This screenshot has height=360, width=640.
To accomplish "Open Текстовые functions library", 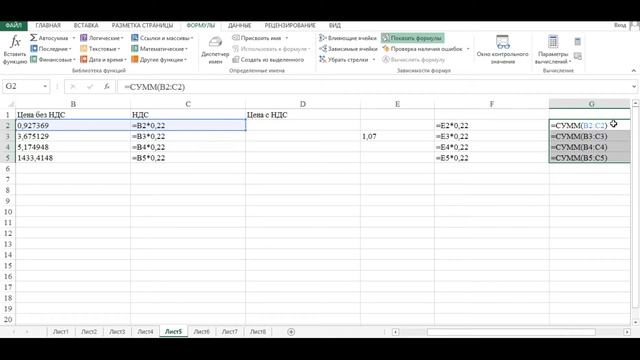I will point(100,49).
